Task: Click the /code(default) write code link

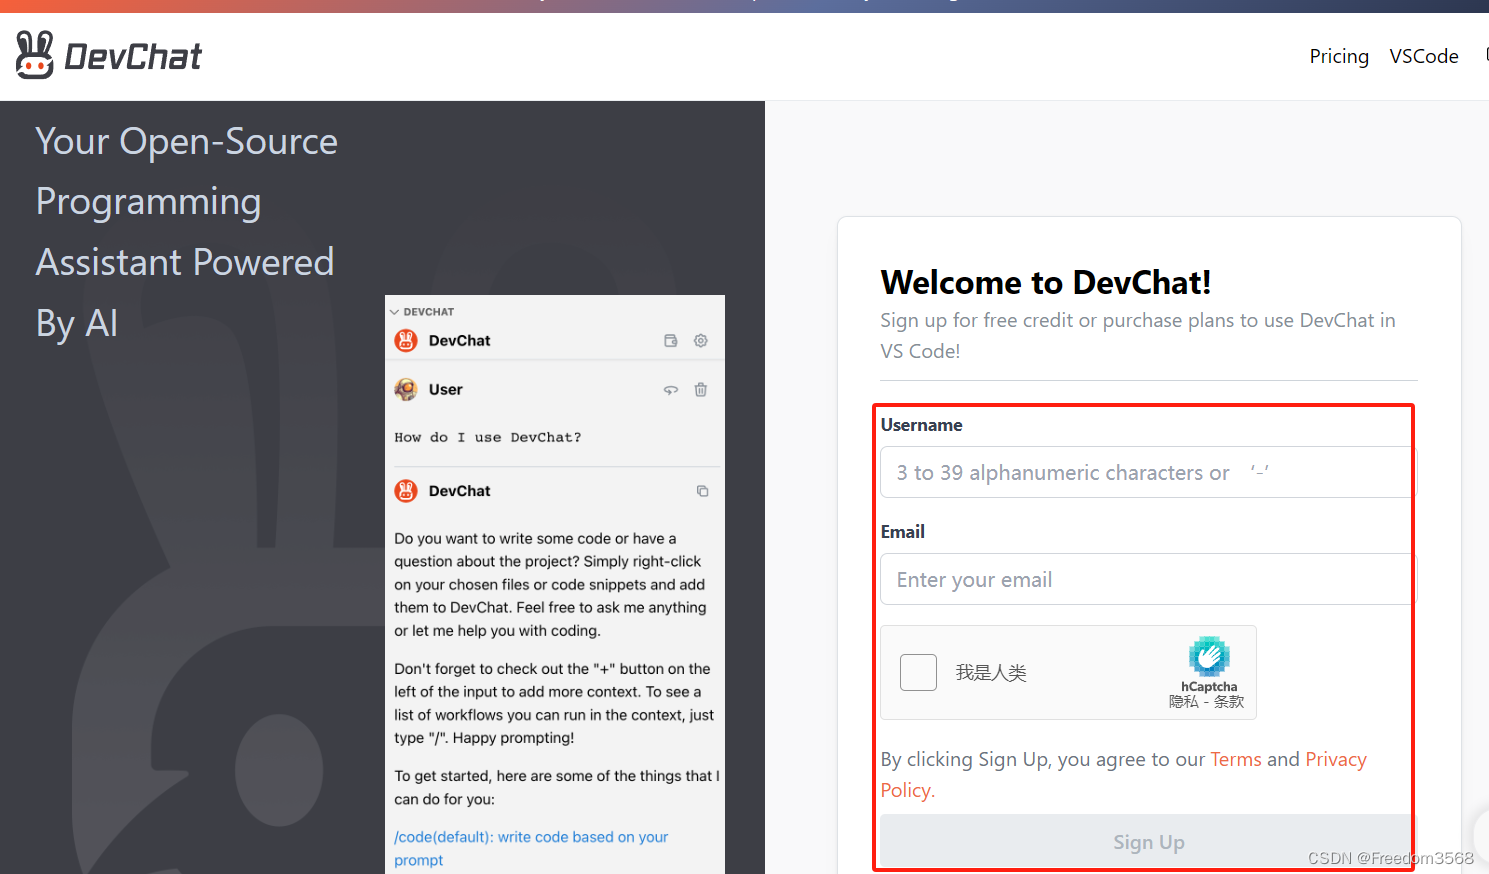Action: [x=531, y=848]
